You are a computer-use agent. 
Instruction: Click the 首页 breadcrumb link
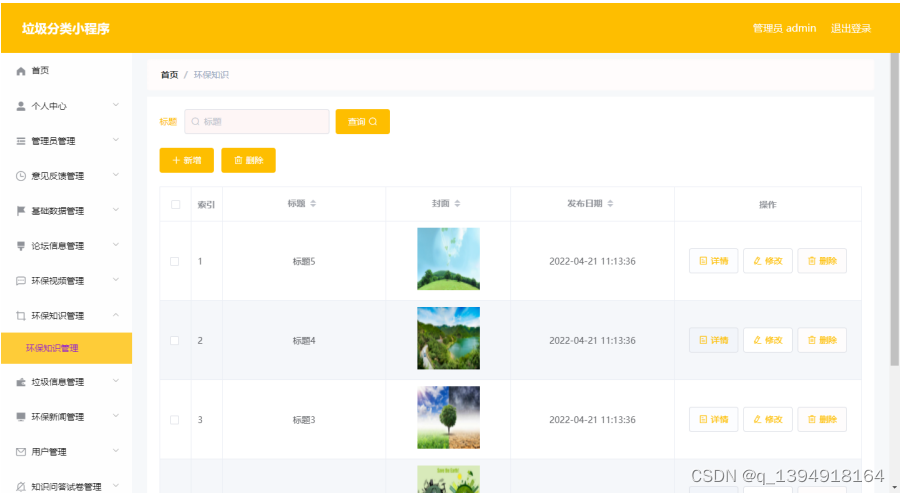(169, 75)
